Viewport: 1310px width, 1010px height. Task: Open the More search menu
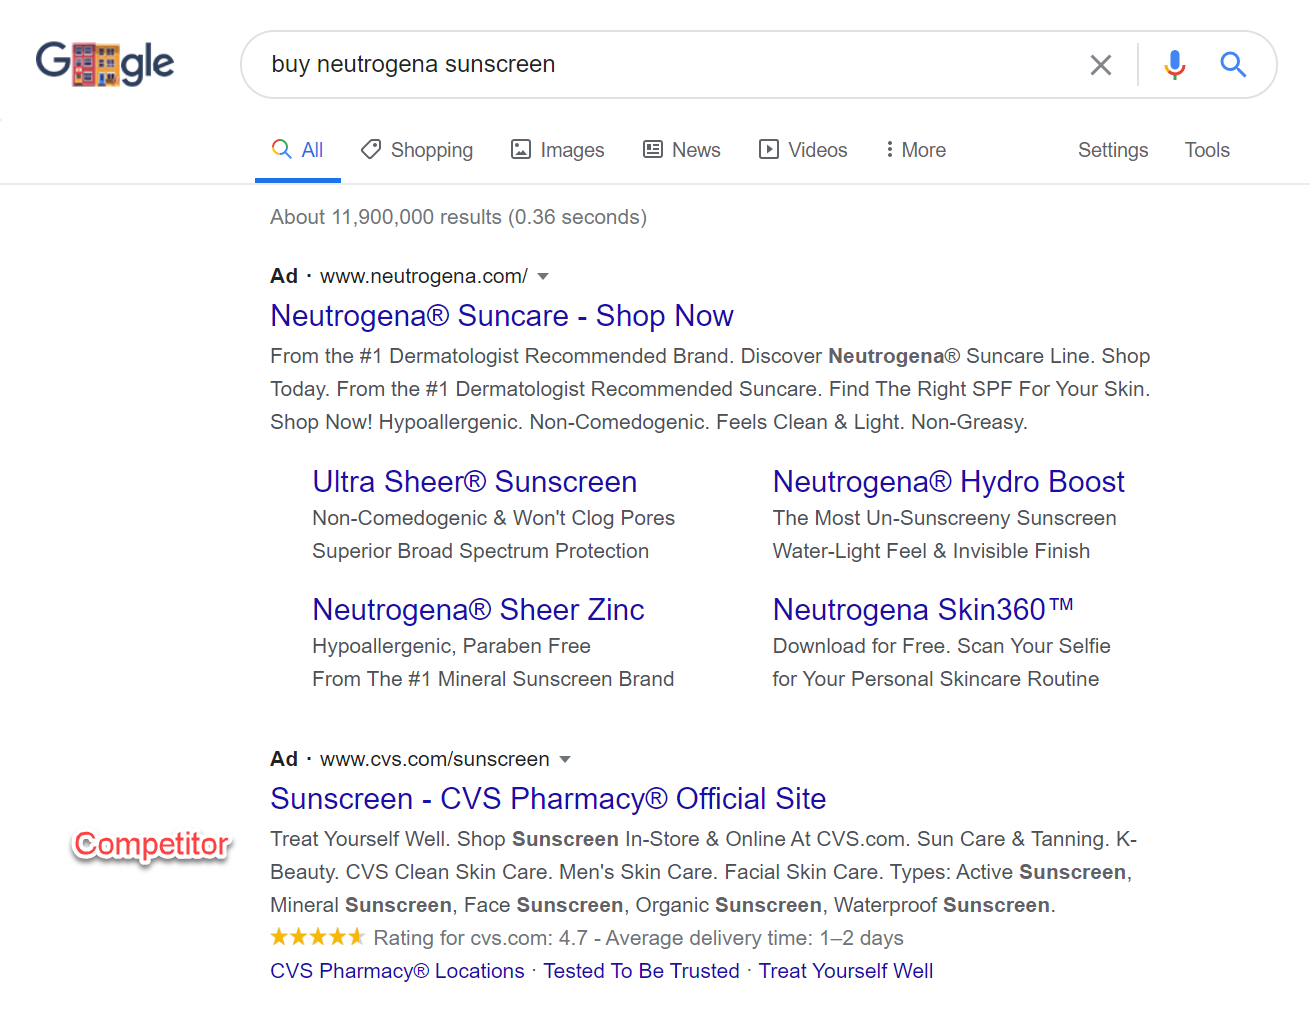[x=915, y=150]
